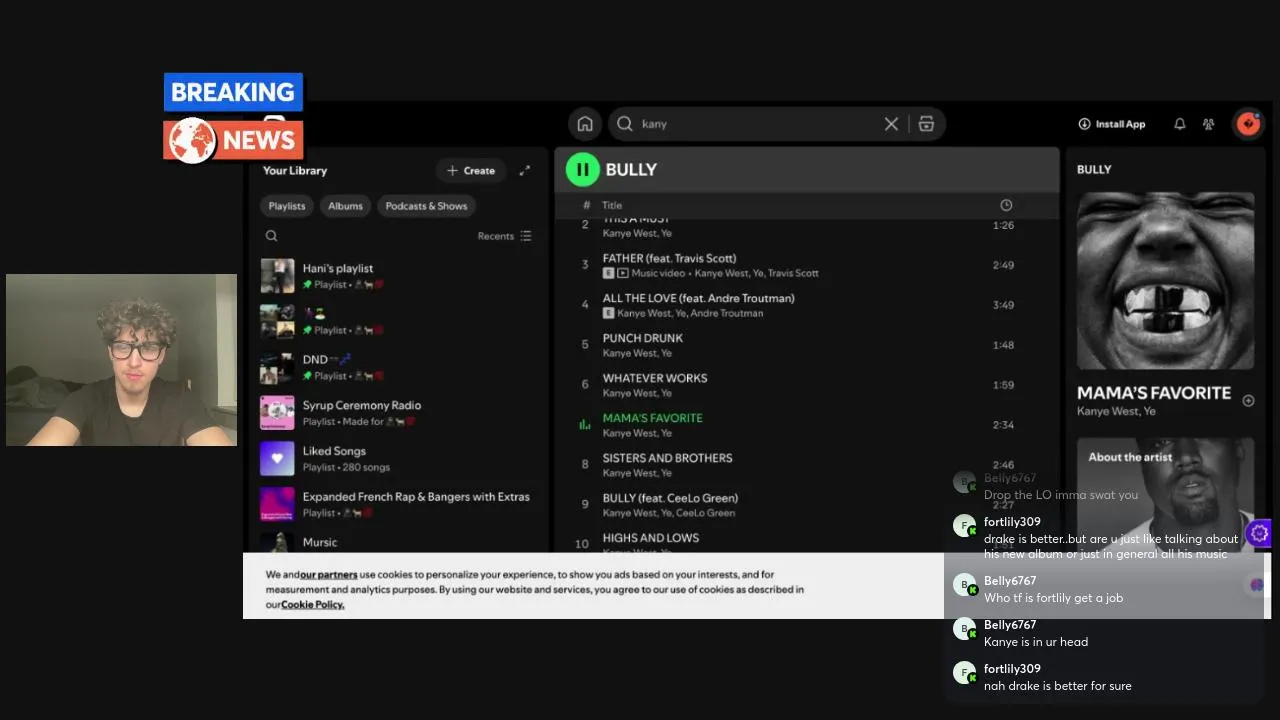Image resolution: width=1280 pixels, height=720 pixels.
Task: Click the Title column header
Action: coord(612,205)
